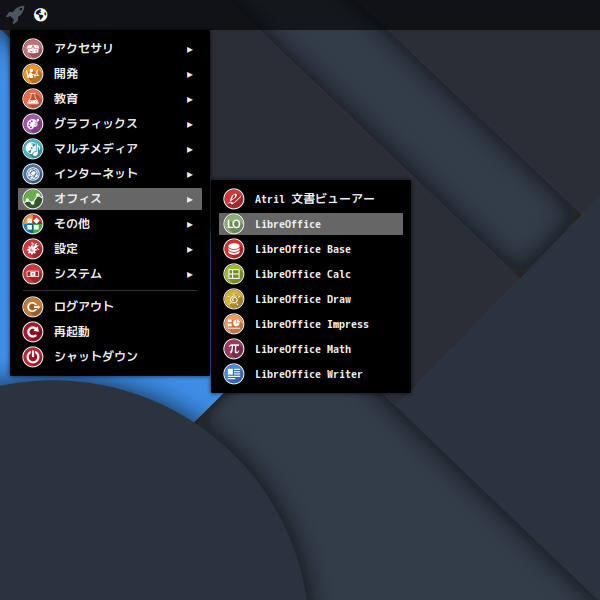Launch LibreOffice Base
The image size is (600, 600).
pos(311,249)
